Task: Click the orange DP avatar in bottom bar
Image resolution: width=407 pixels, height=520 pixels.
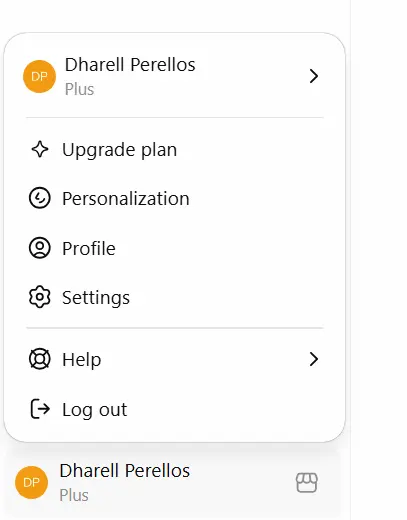Action: [31, 483]
